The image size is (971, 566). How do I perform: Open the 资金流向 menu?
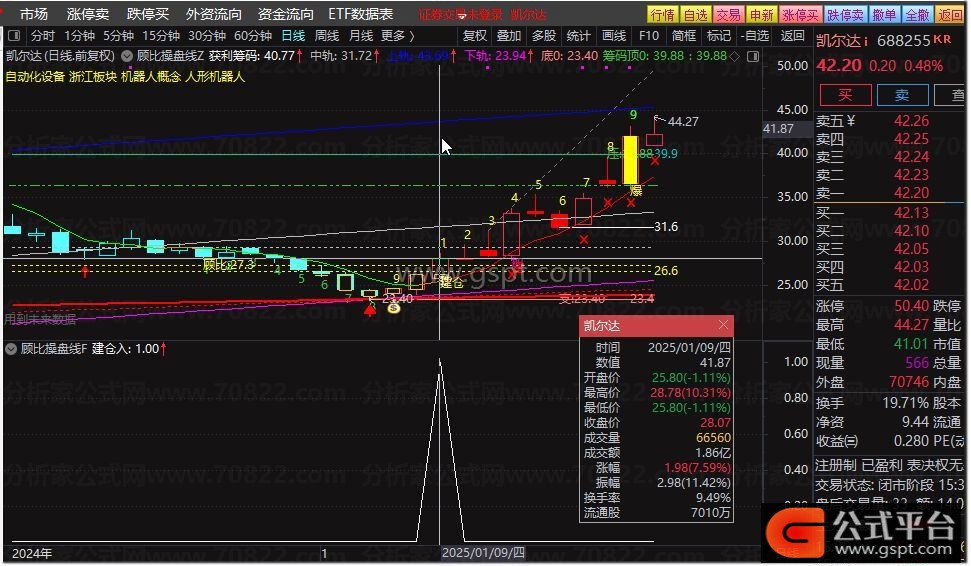[285, 14]
